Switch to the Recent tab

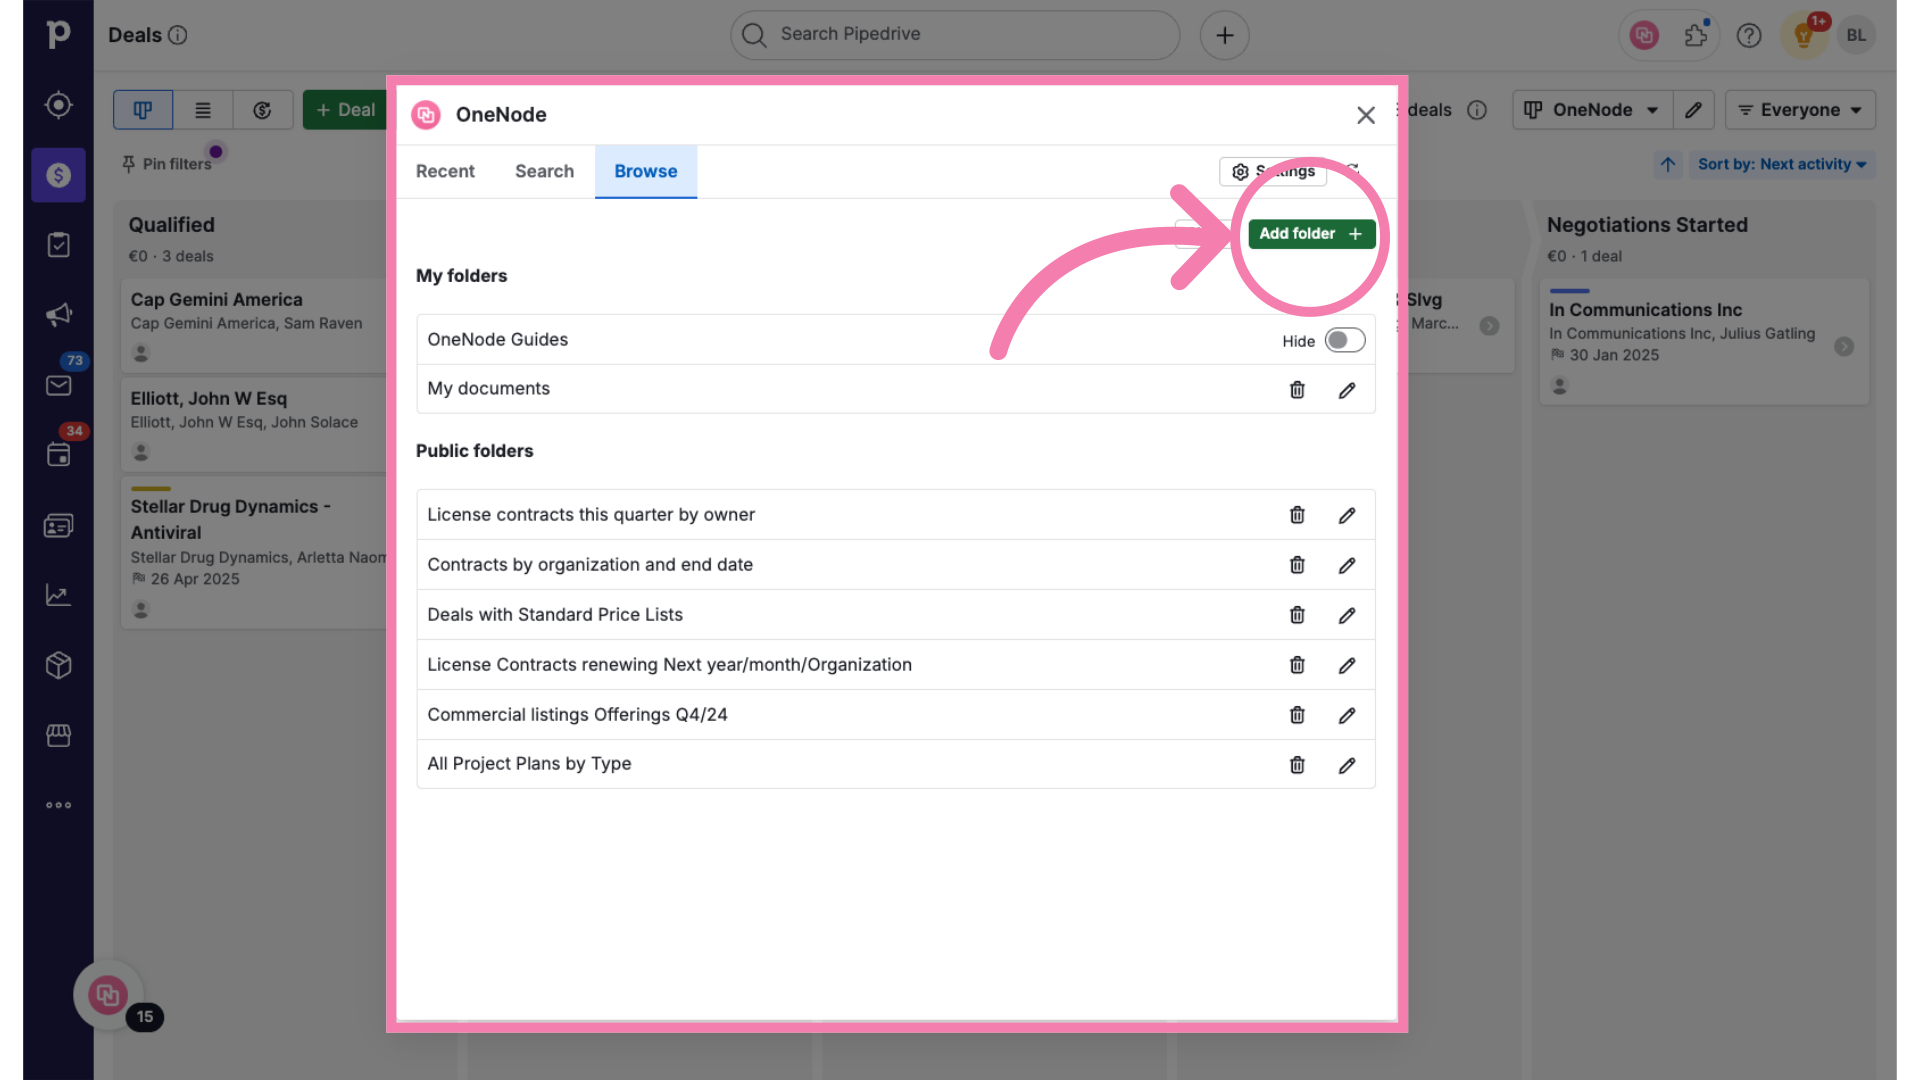445,171
